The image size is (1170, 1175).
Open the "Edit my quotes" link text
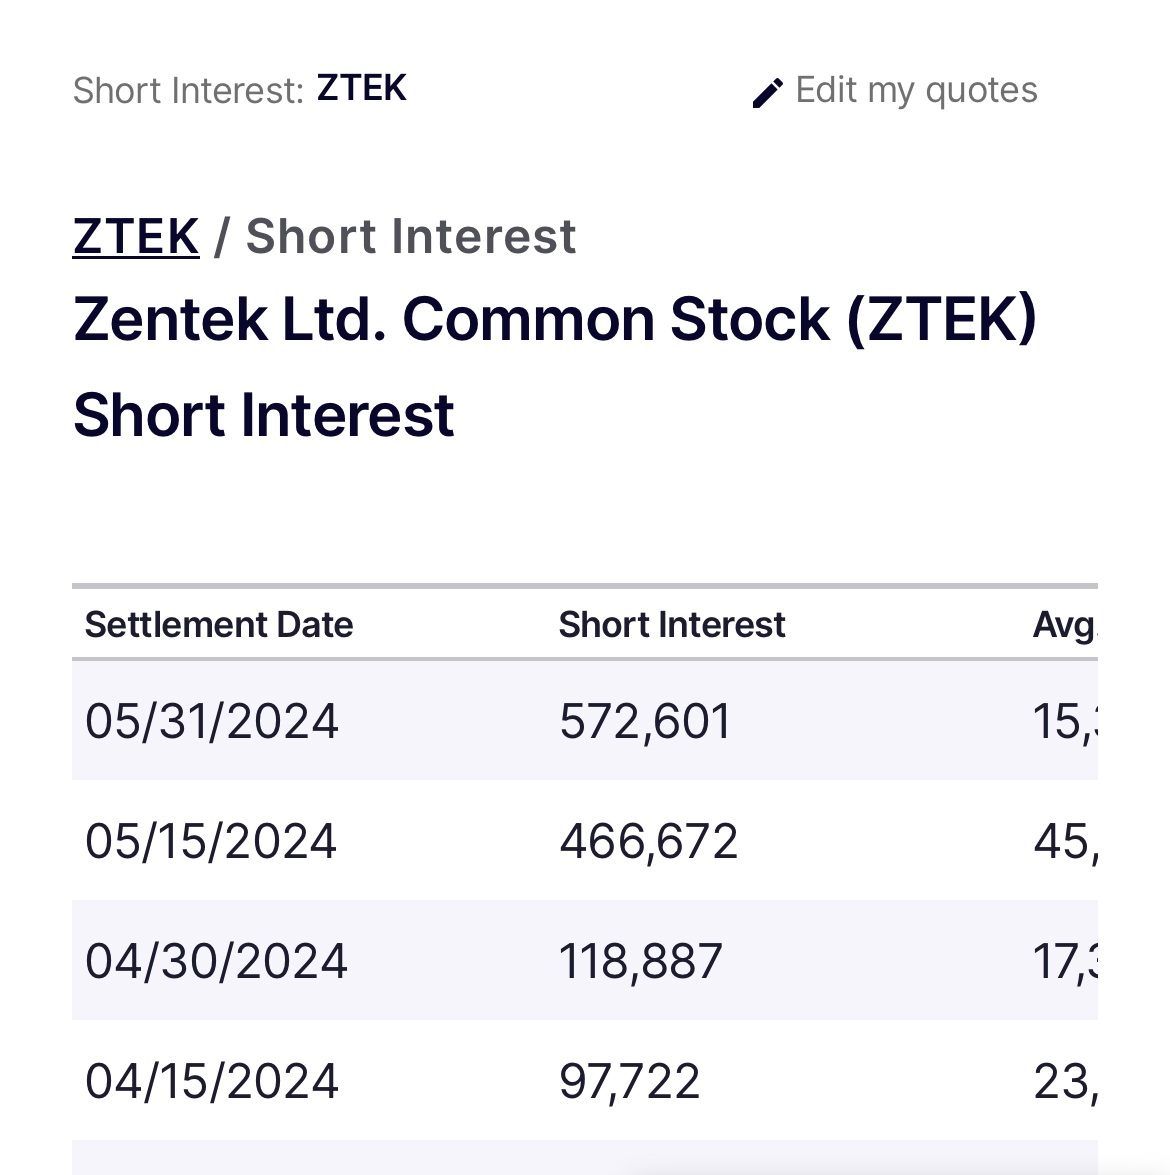pos(916,91)
